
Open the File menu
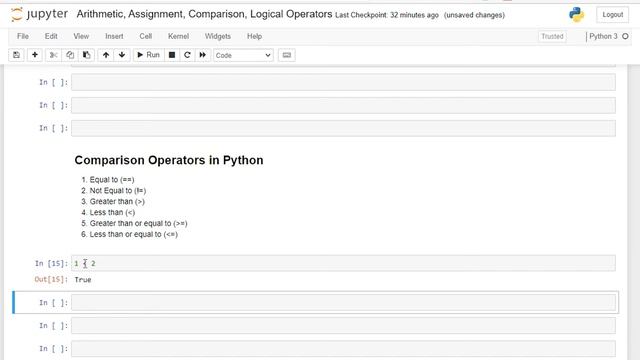(23, 36)
